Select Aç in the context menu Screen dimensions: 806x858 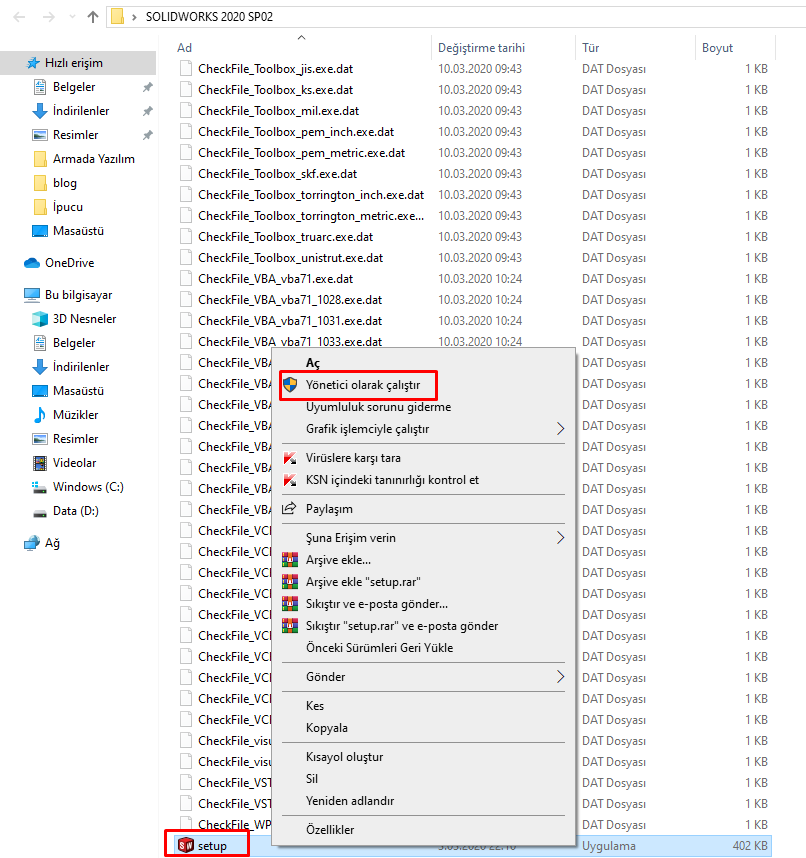point(313,363)
